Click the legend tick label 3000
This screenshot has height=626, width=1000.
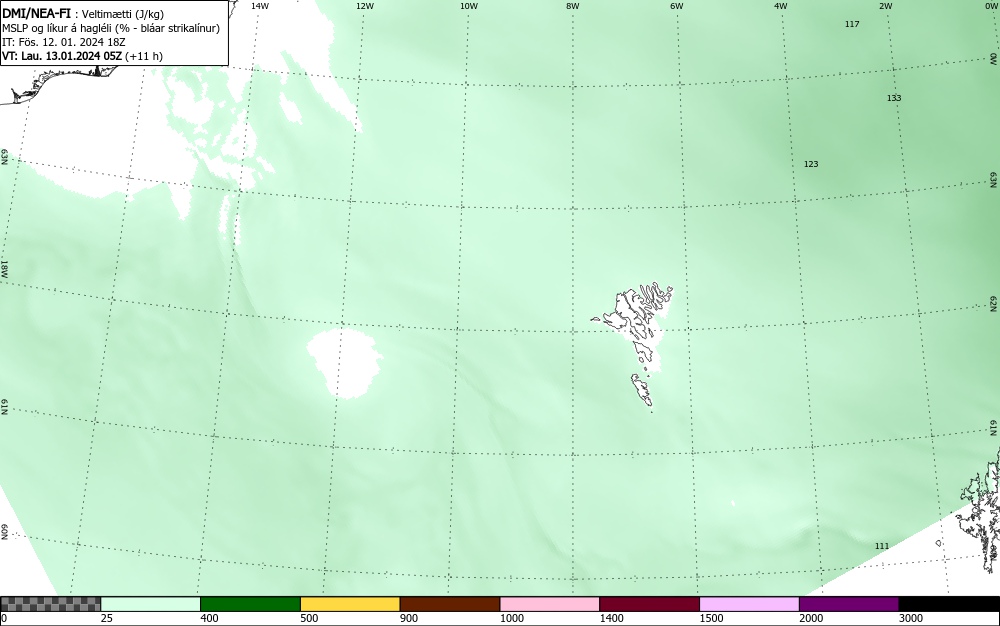[911, 618]
